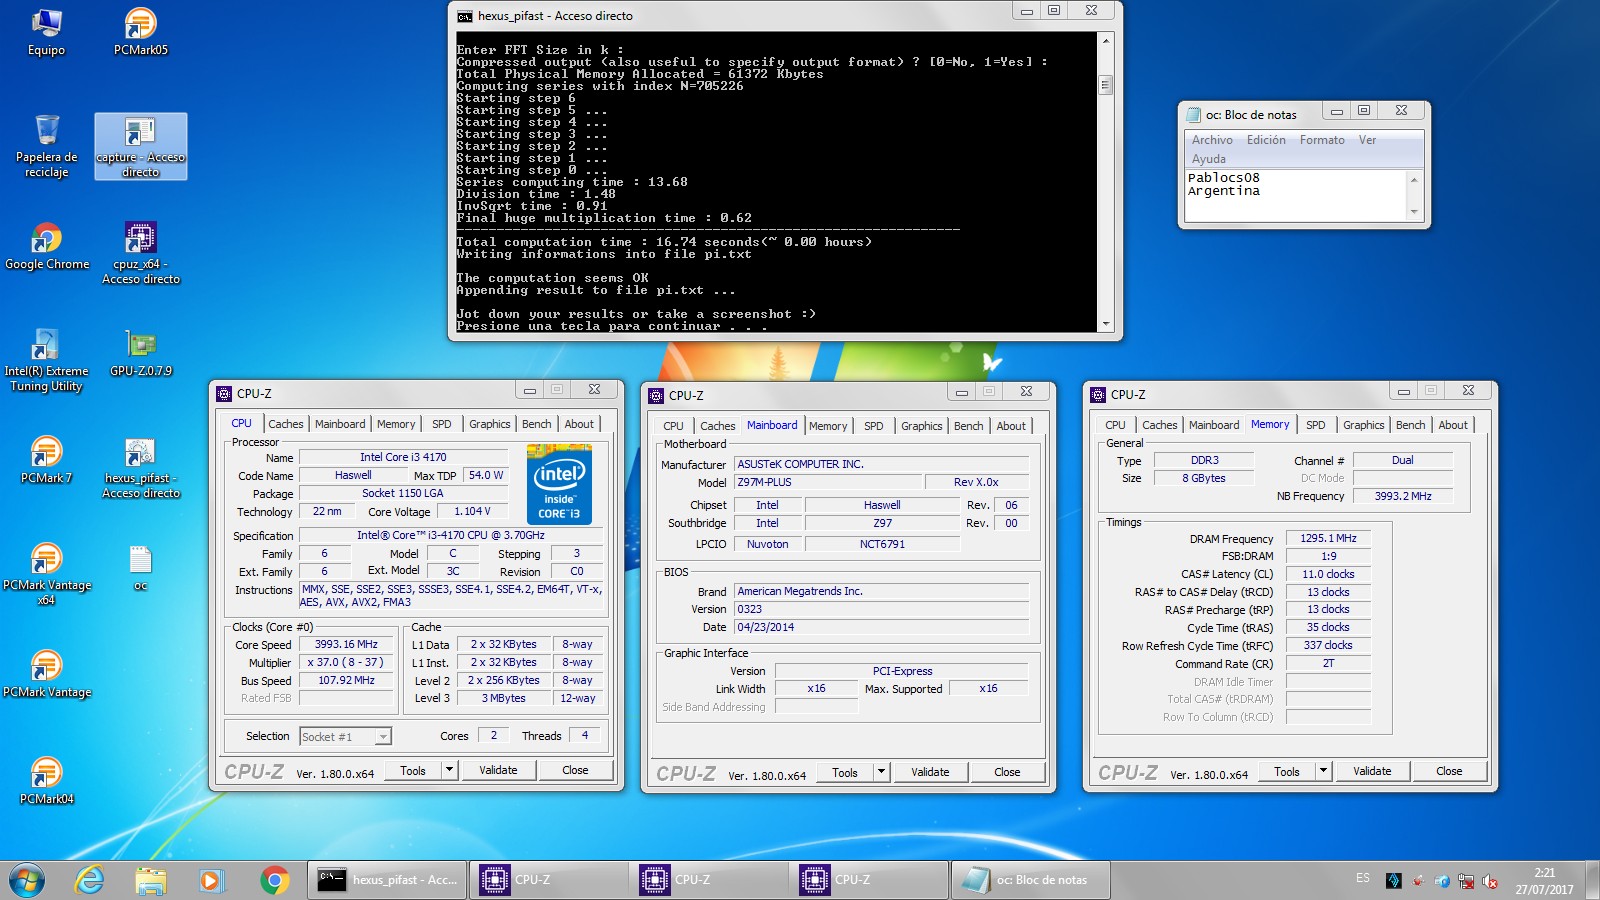Open Ver menu in Notepad
The height and width of the screenshot is (900, 1600).
point(1367,140)
